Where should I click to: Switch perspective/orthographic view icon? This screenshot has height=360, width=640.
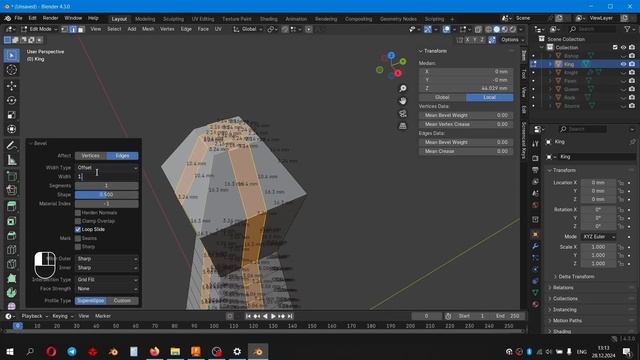(x=402, y=126)
